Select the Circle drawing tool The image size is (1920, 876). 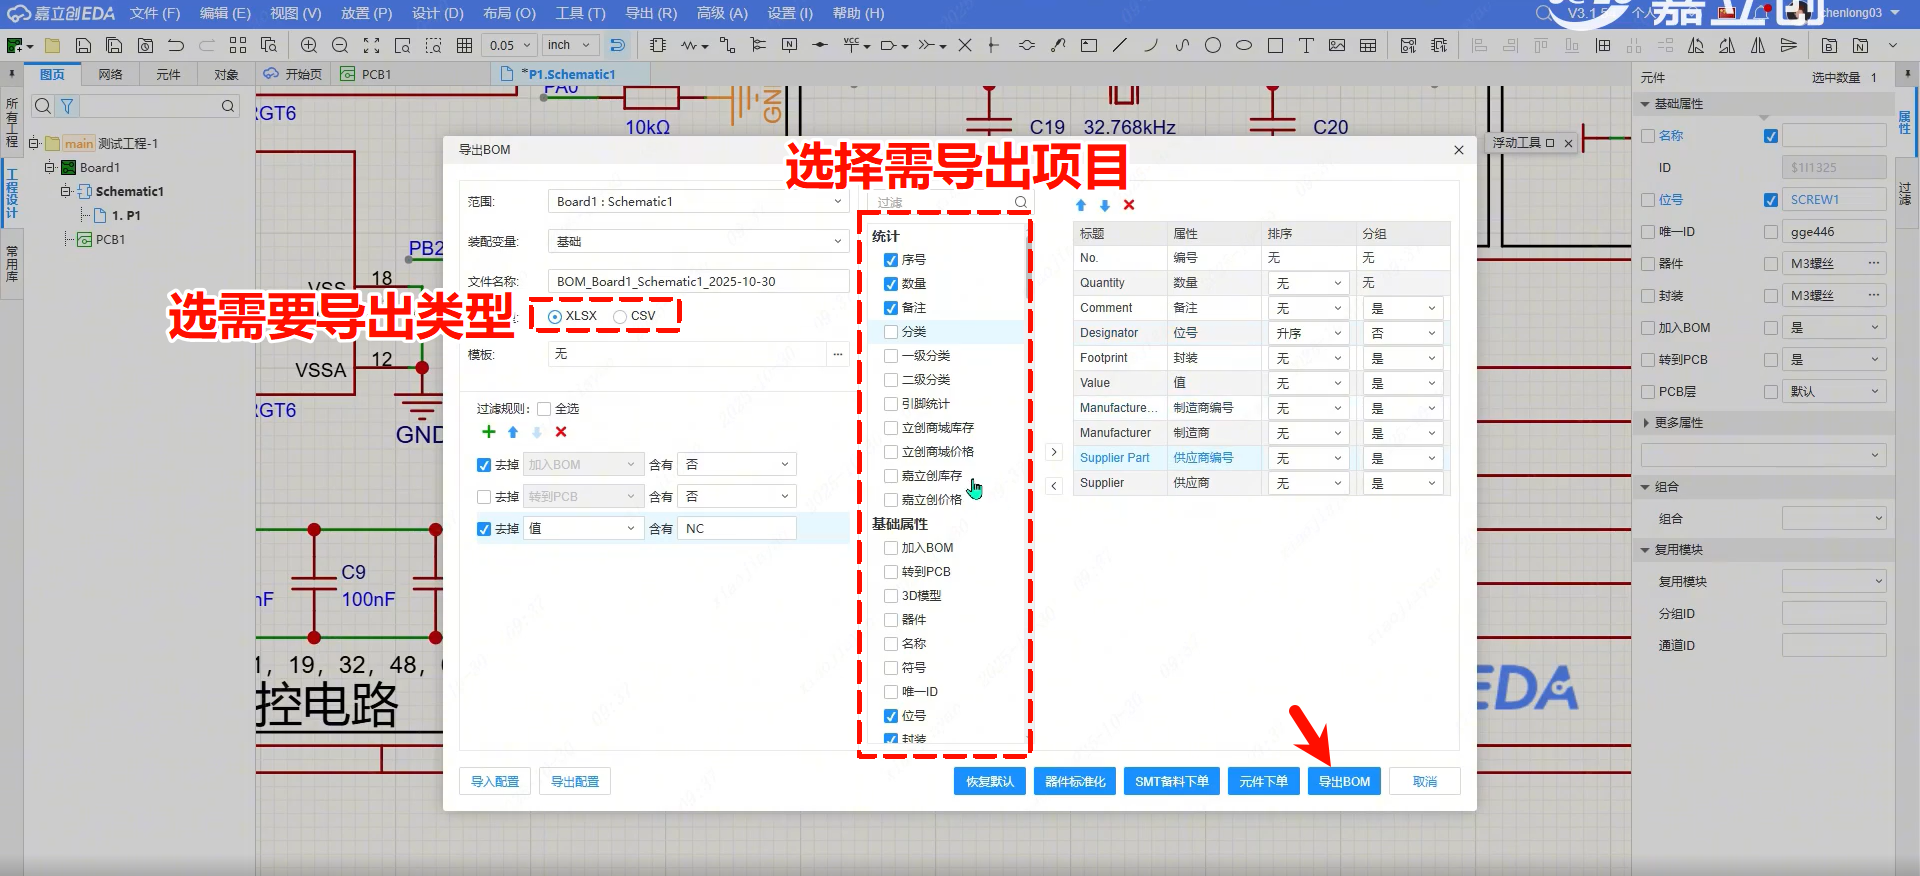click(x=1213, y=45)
